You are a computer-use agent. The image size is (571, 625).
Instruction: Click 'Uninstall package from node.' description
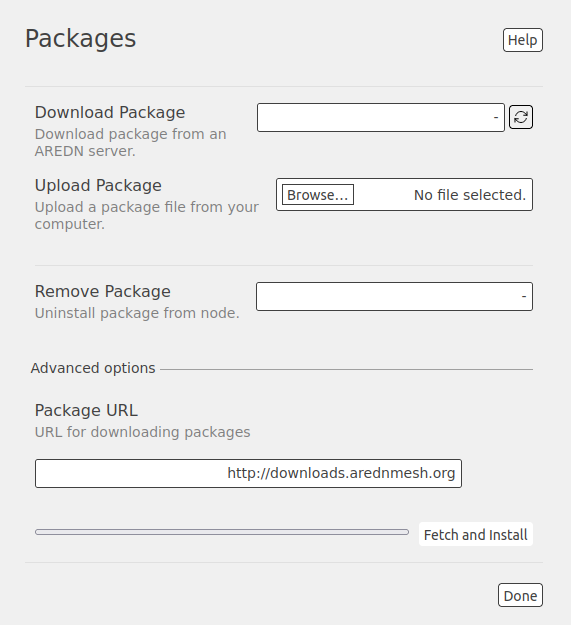137,313
